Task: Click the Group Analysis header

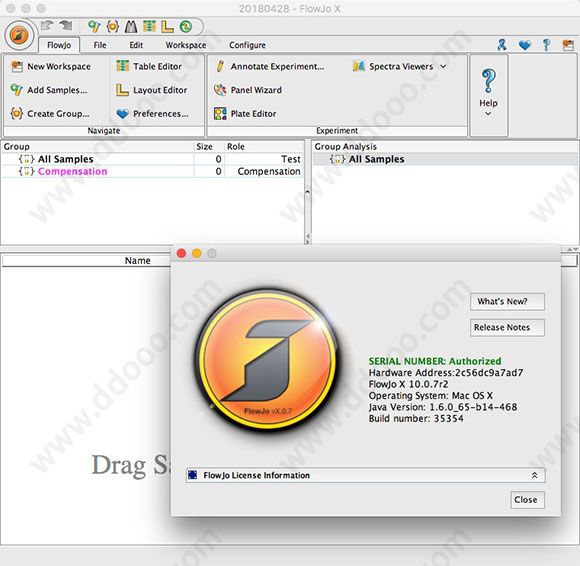Action: click(345, 146)
